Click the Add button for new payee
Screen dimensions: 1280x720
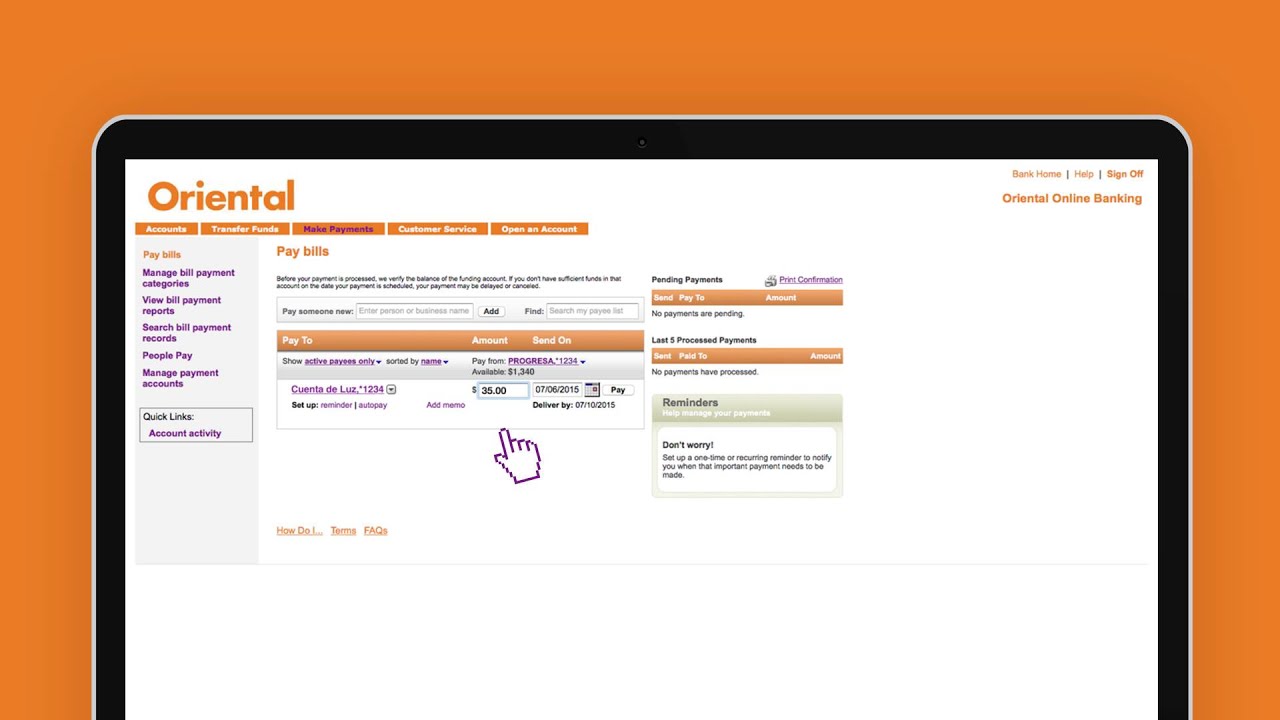point(491,311)
